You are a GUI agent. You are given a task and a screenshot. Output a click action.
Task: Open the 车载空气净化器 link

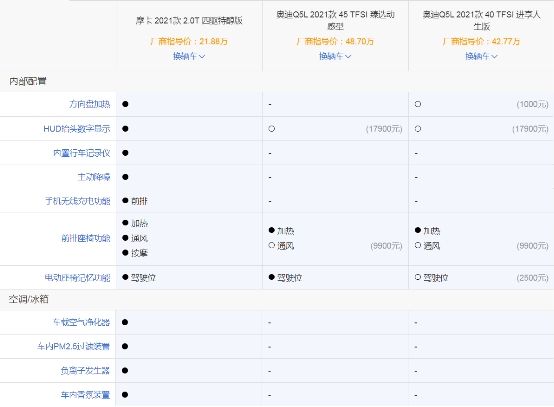click(x=81, y=322)
